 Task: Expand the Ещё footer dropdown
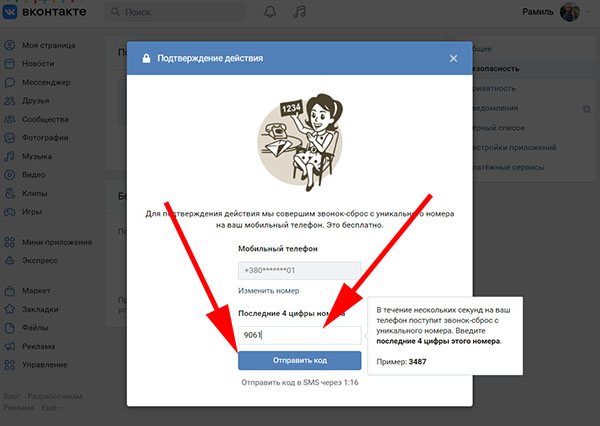click(53, 408)
